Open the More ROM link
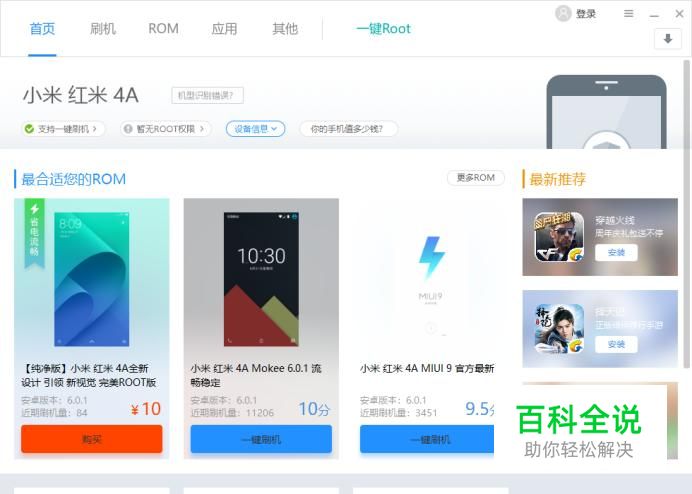 pyautogui.click(x=476, y=178)
